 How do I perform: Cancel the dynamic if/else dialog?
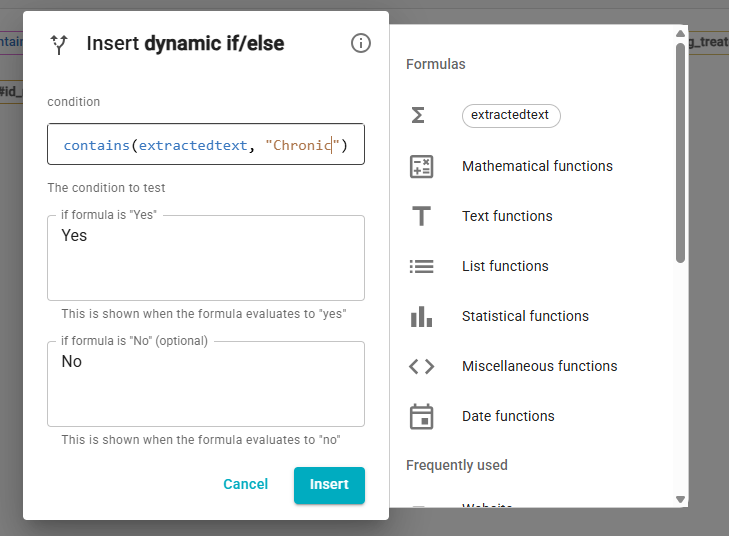(245, 485)
